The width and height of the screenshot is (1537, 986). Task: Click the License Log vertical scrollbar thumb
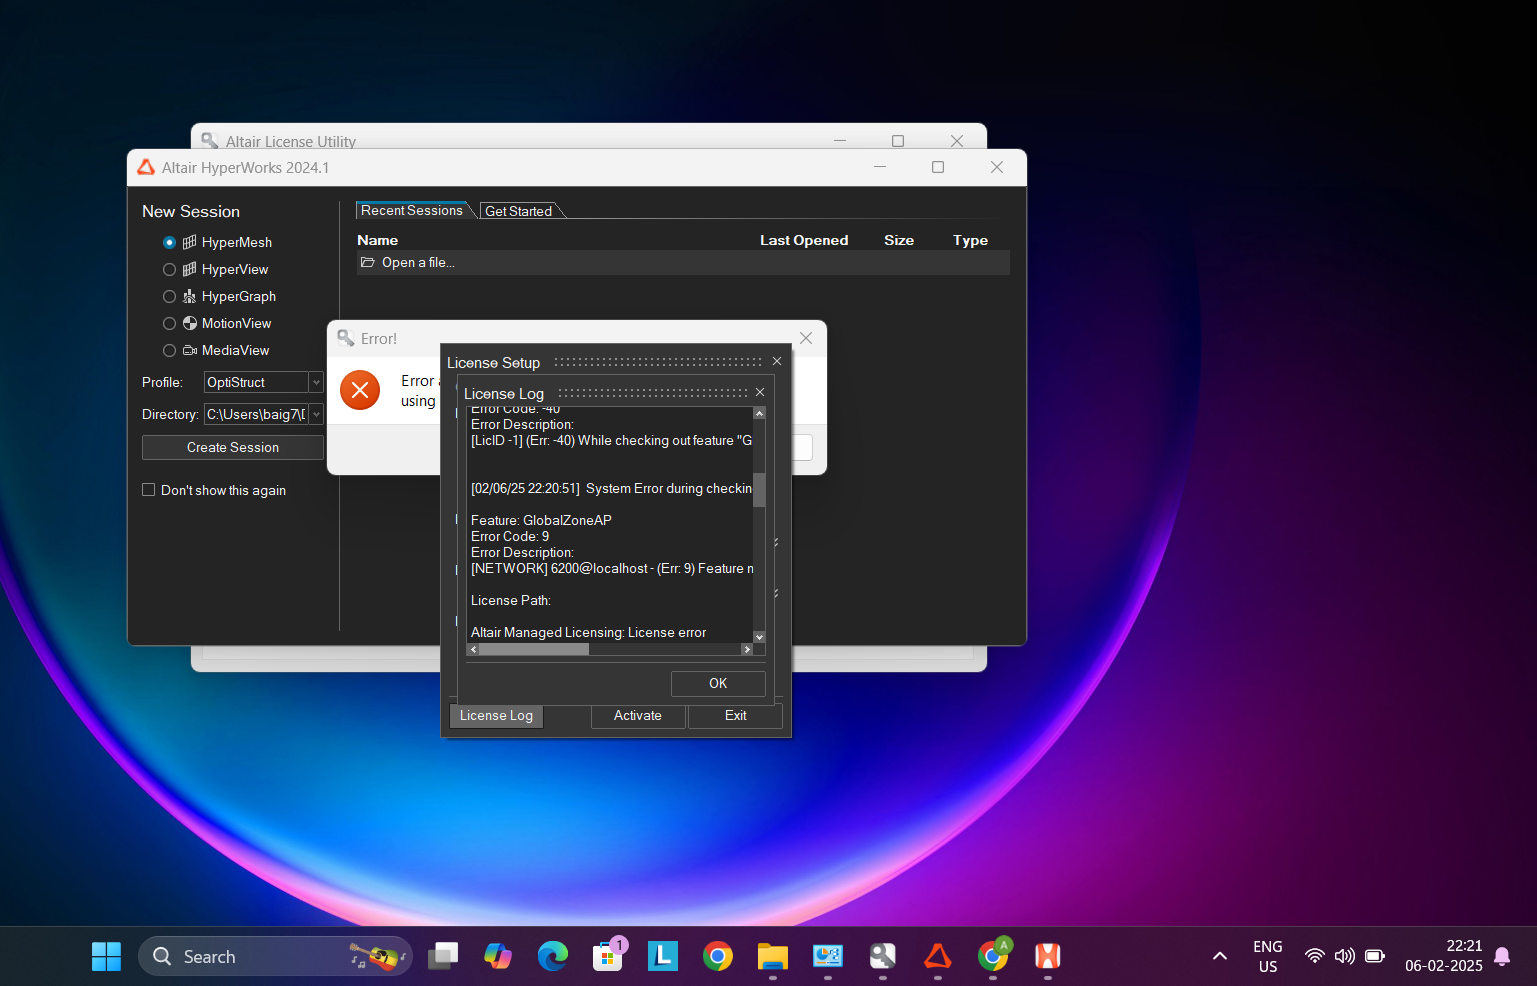coord(759,490)
